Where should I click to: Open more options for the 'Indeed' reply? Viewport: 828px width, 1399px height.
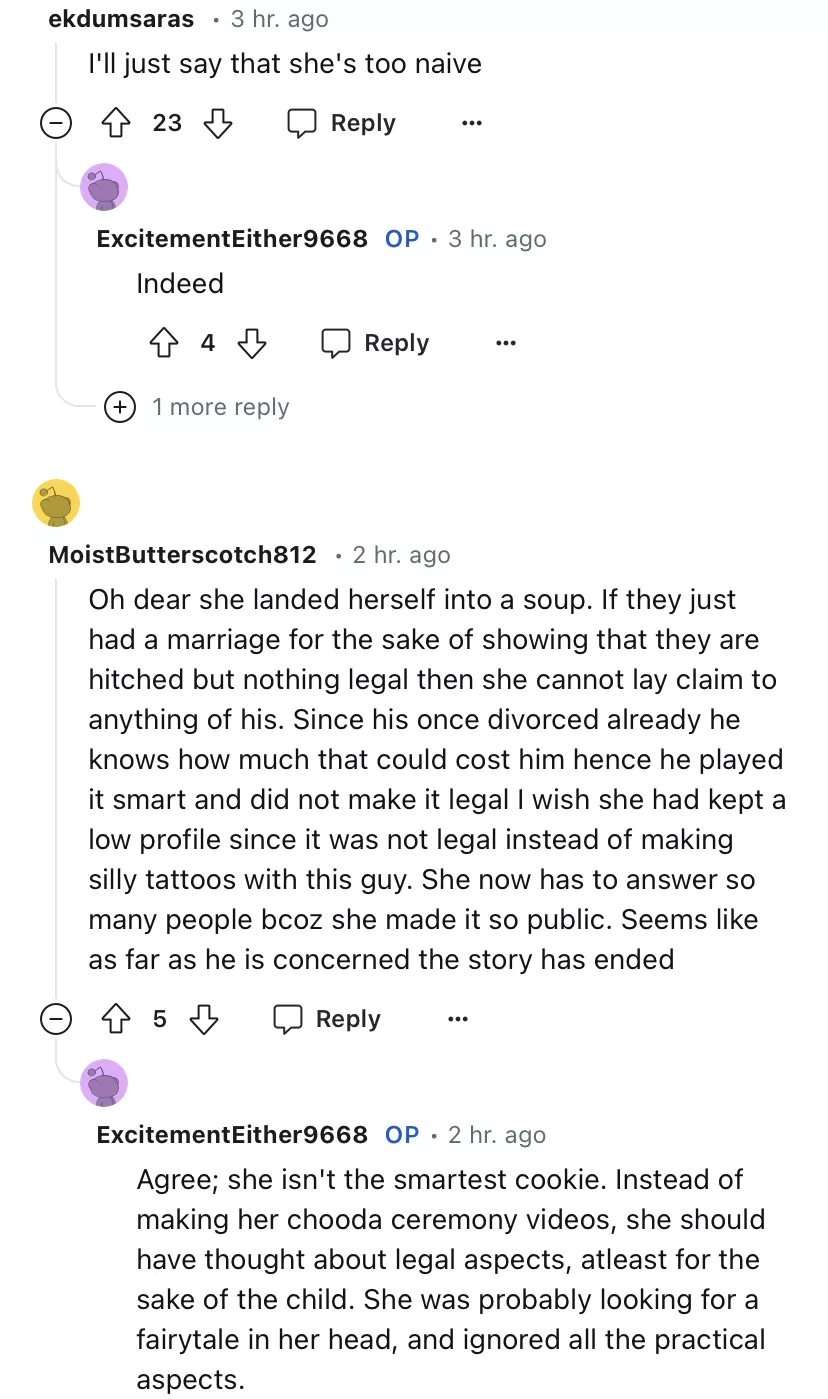[506, 343]
